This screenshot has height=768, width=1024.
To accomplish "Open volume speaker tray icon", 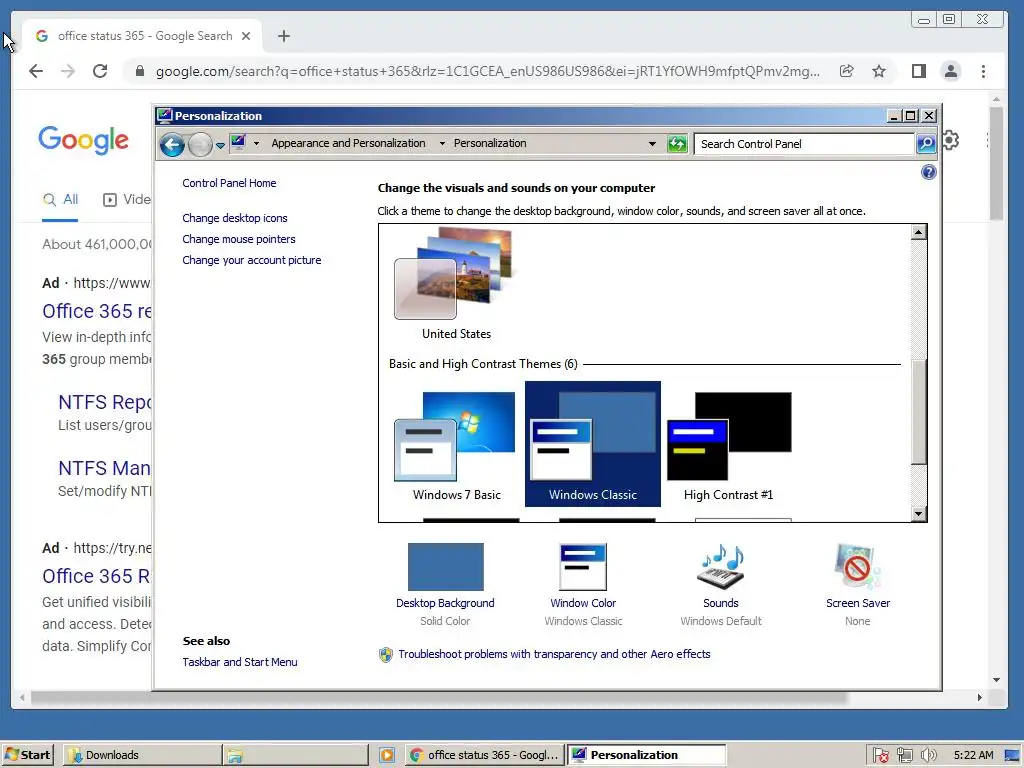I will 929,756.
